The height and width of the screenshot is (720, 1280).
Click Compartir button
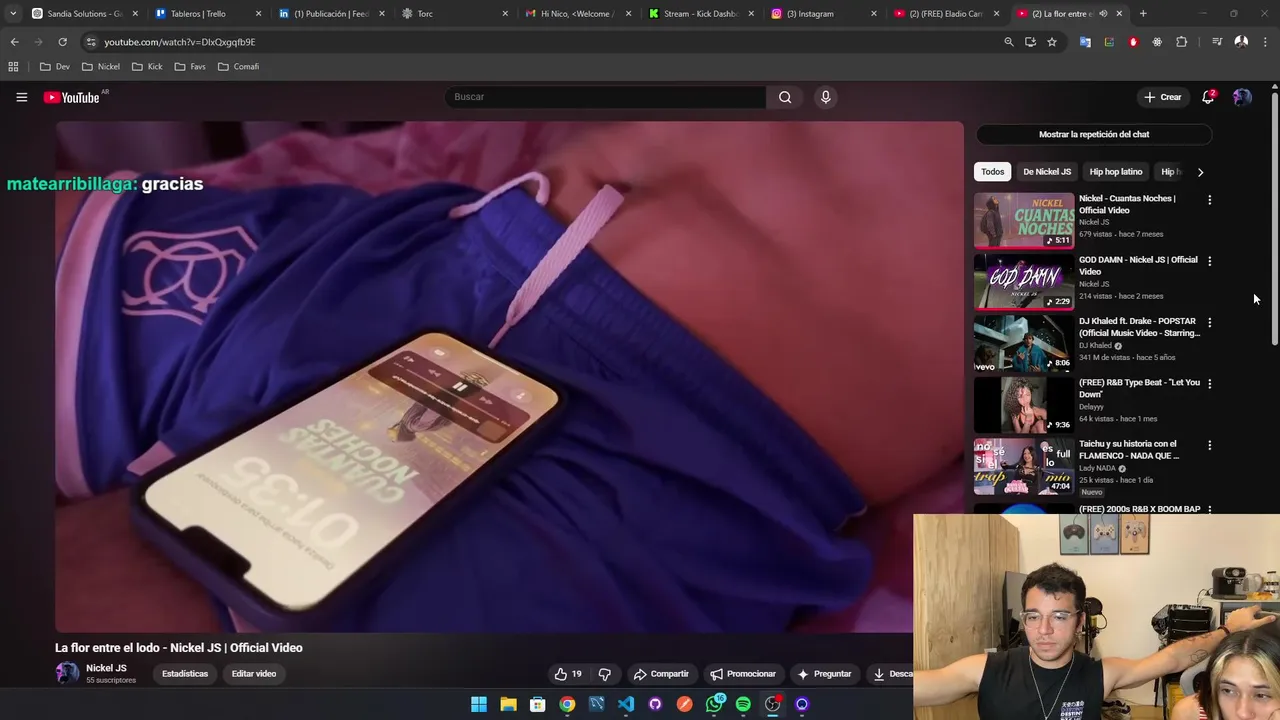(x=661, y=674)
